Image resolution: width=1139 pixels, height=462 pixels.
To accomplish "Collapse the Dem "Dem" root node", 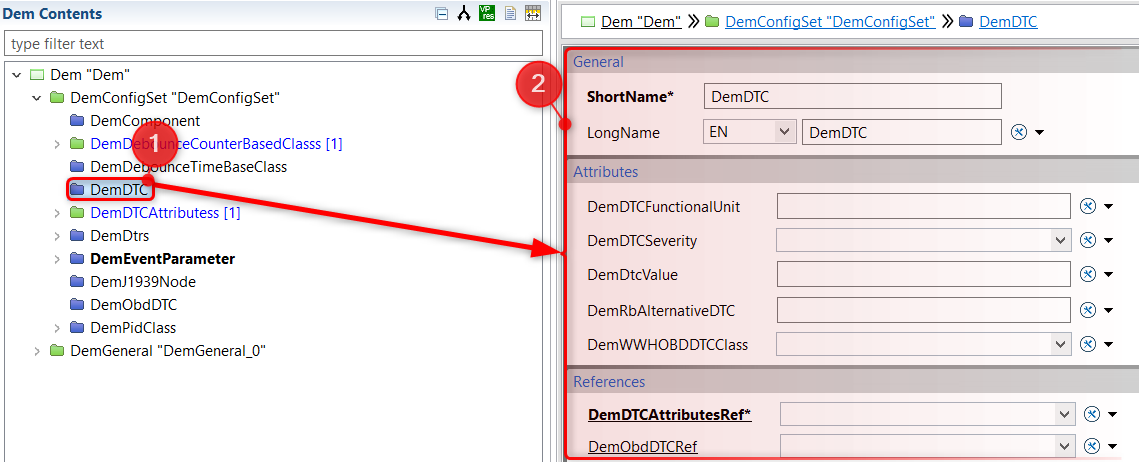I will (17, 75).
